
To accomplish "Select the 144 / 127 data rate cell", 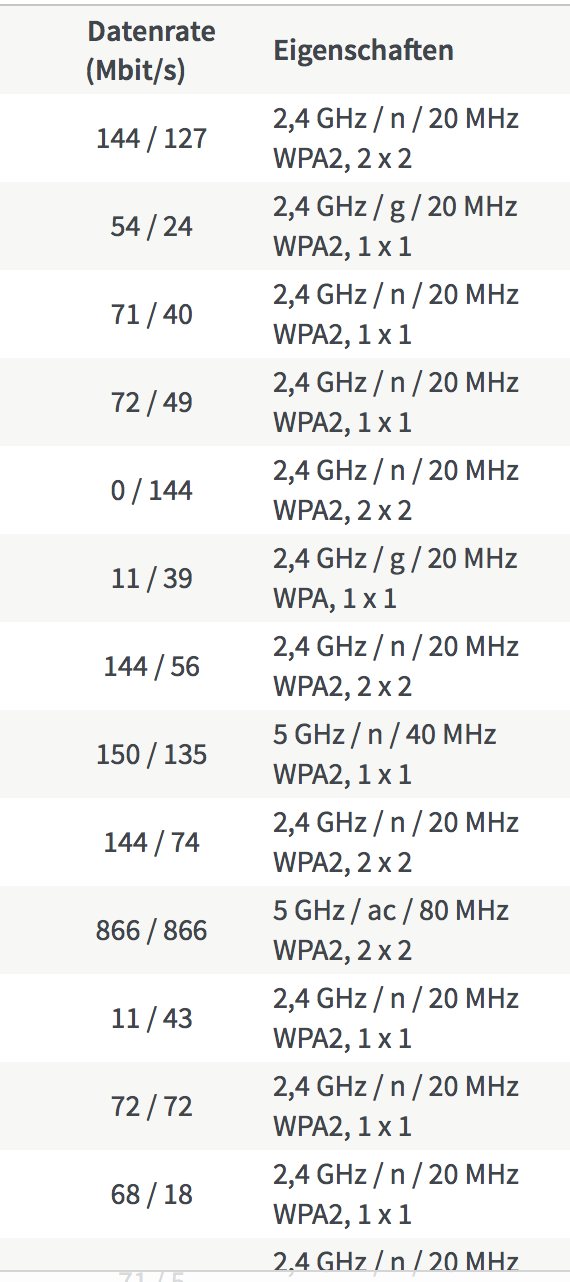I will click(x=151, y=139).
